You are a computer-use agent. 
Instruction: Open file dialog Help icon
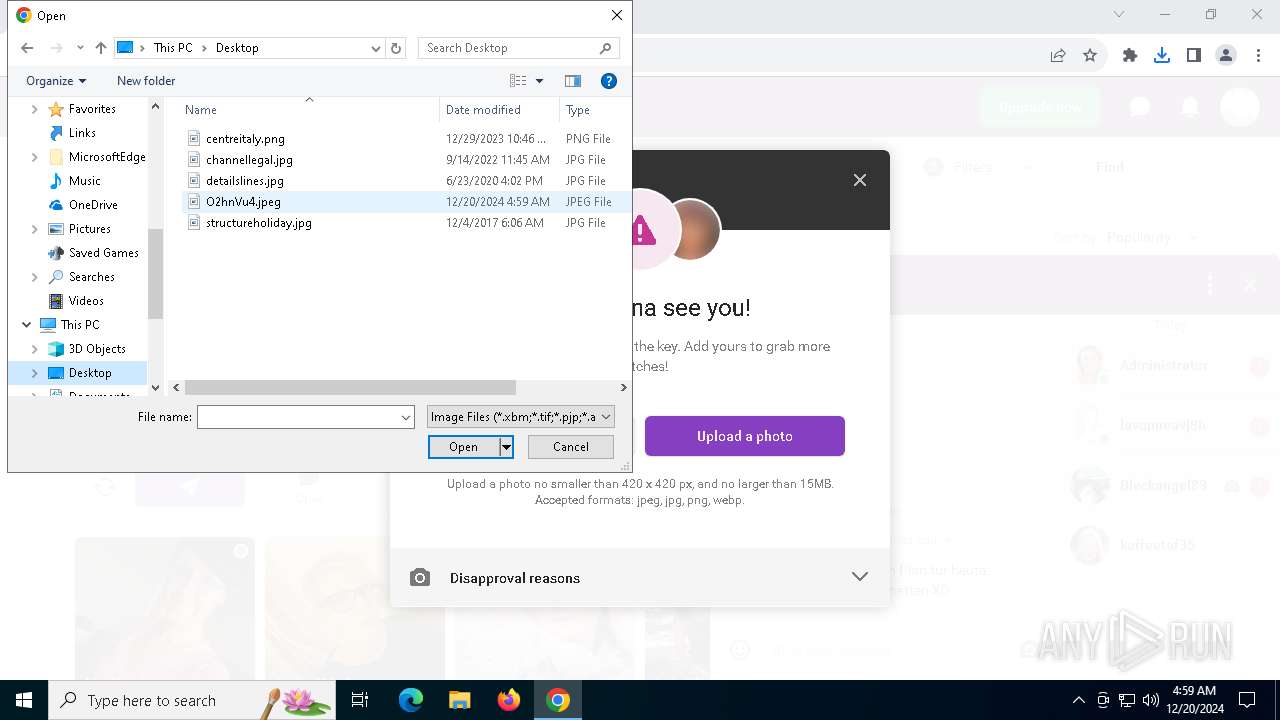tap(608, 81)
